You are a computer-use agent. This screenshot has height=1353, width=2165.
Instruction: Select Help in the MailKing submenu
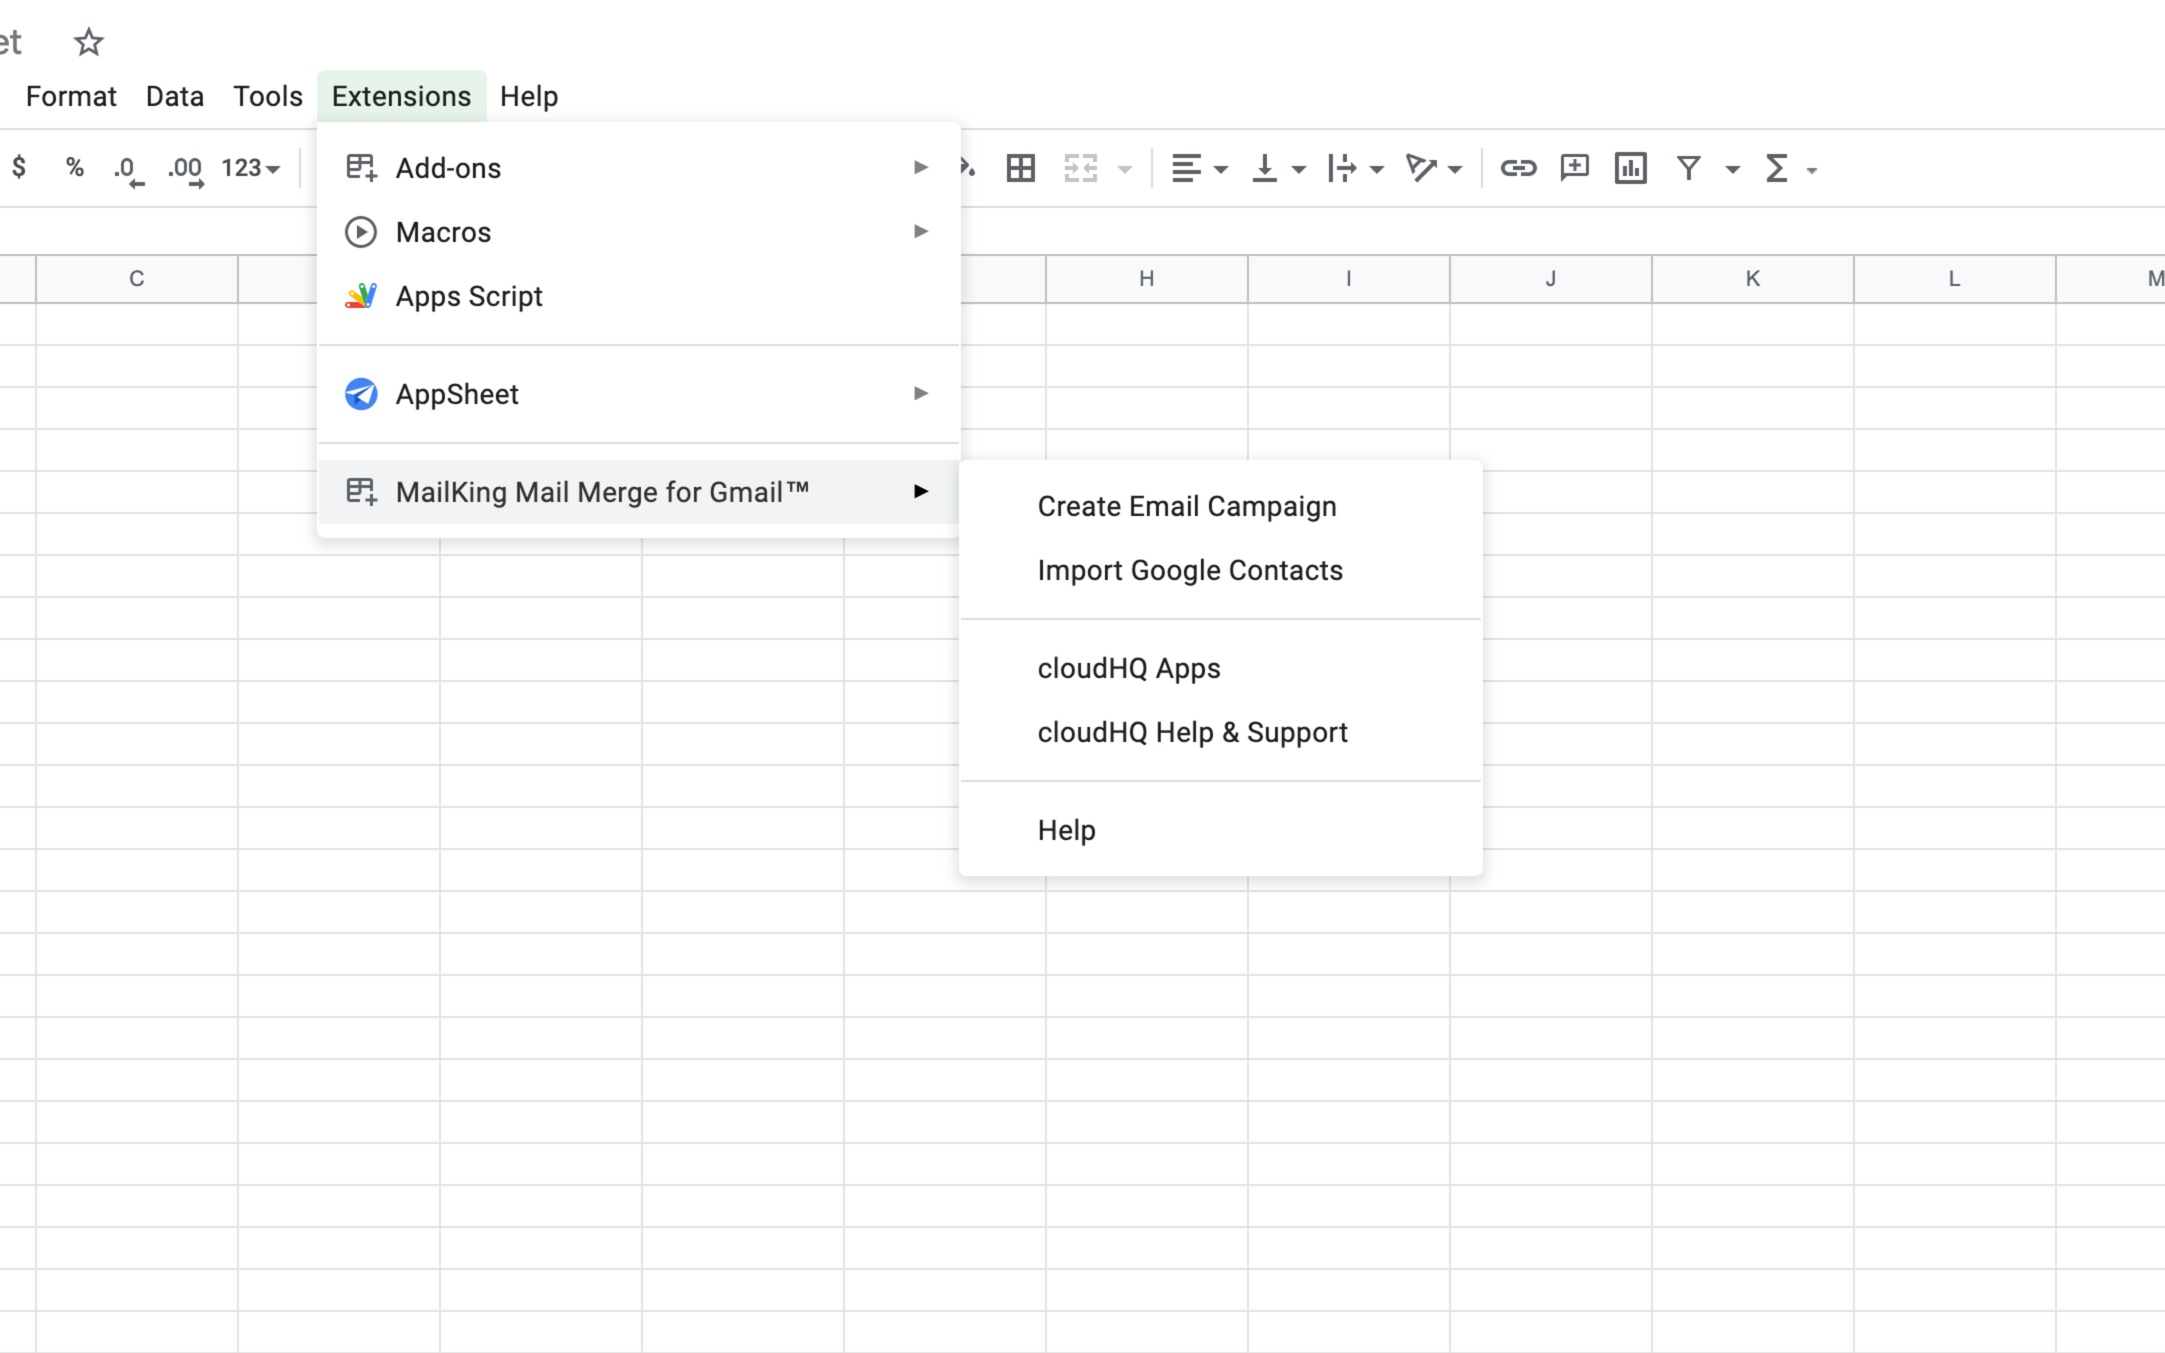tap(1220, 830)
